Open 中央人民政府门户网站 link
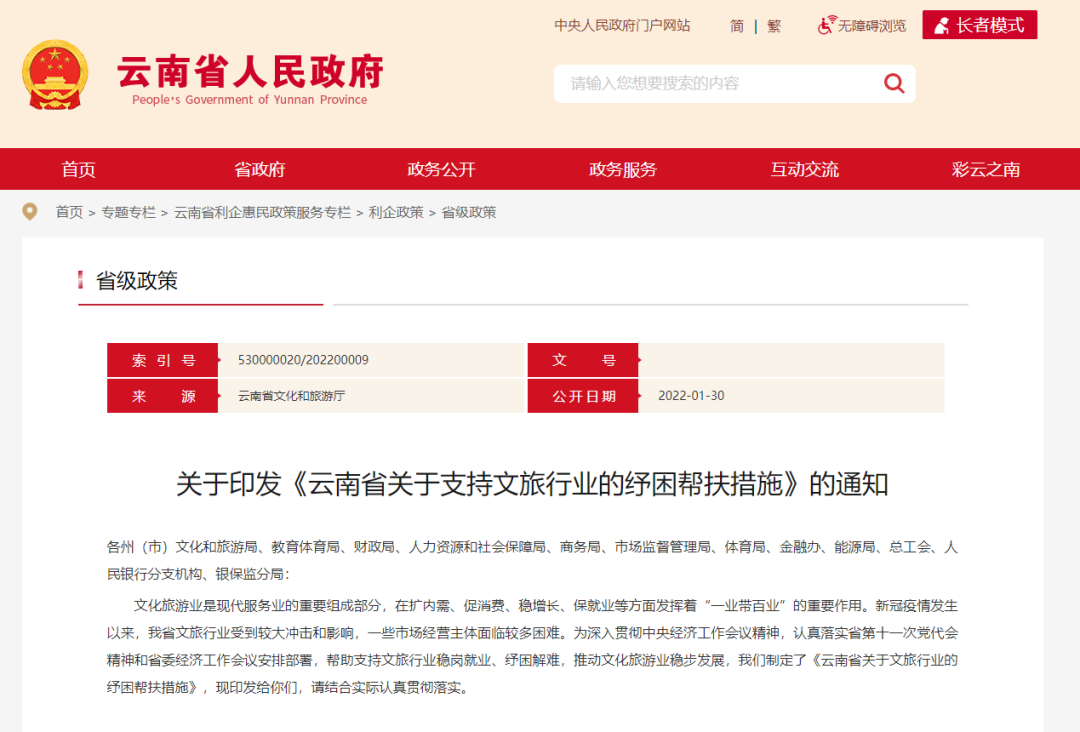Image resolution: width=1080 pixels, height=732 pixels. (x=622, y=25)
